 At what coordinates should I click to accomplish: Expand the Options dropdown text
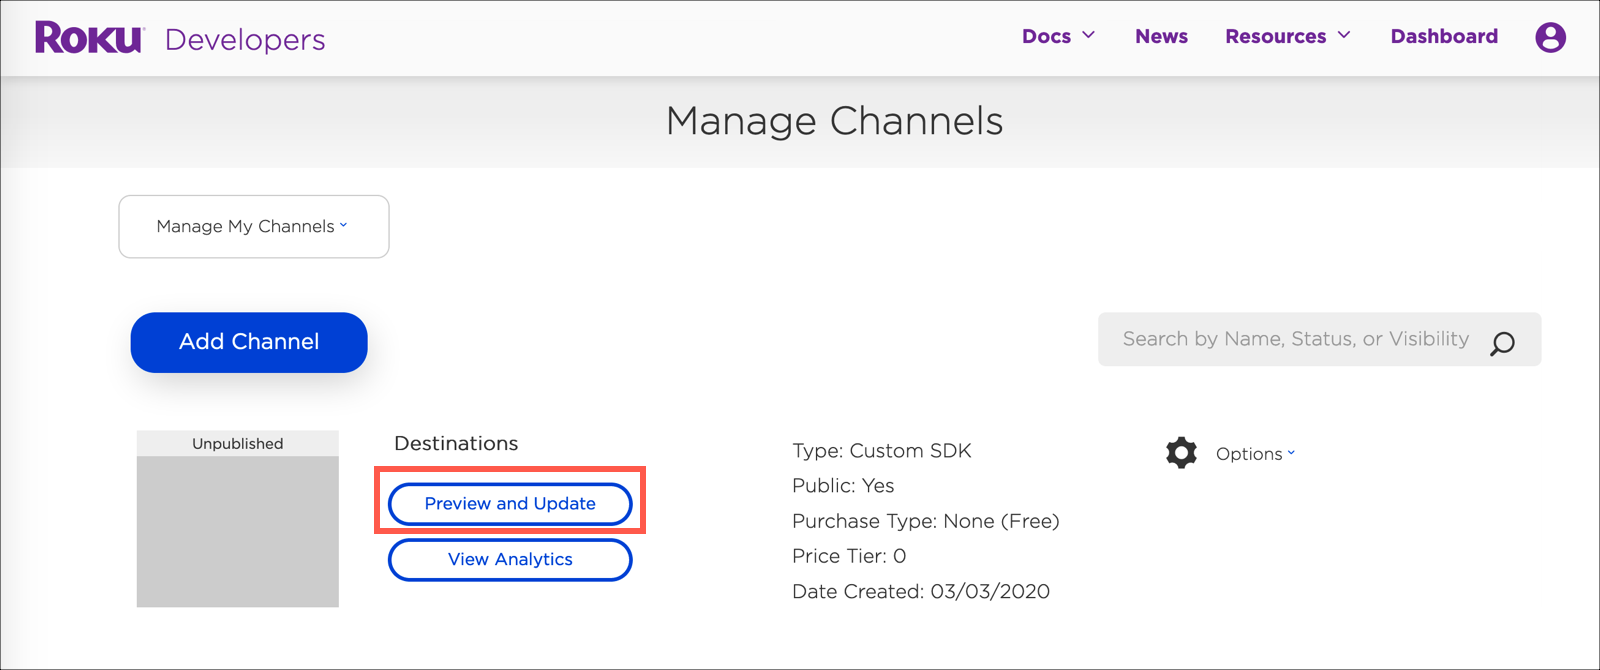(1248, 454)
